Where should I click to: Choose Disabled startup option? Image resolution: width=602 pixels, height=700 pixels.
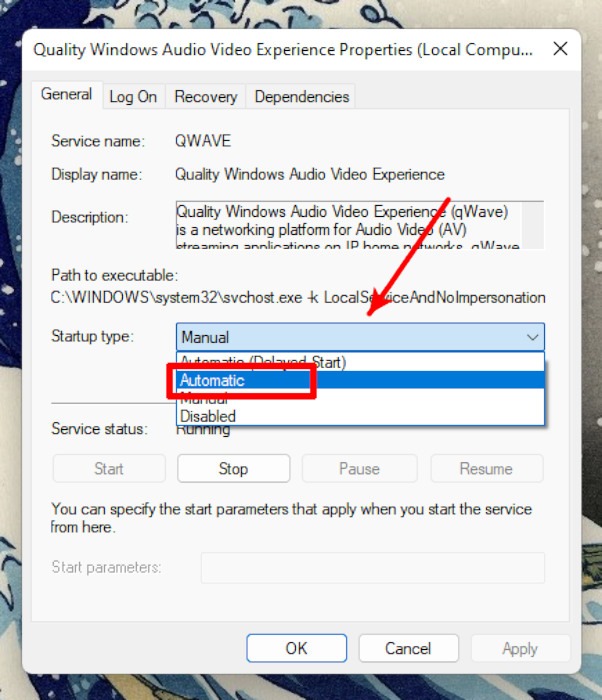(x=360, y=416)
